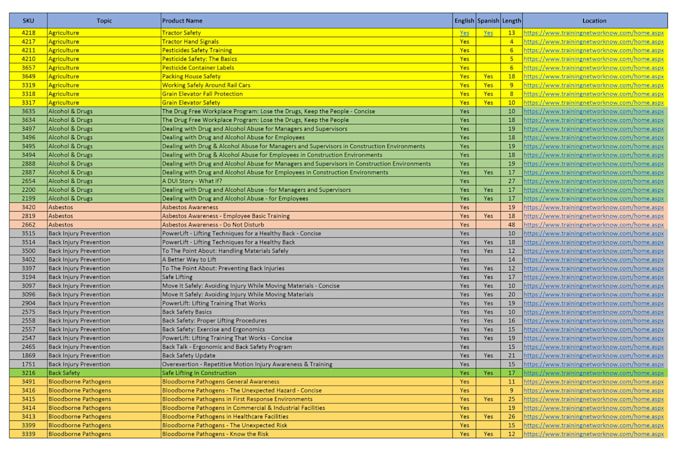
Task: Select the A DUI Story - What If? cell
Action: coord(307,181)
